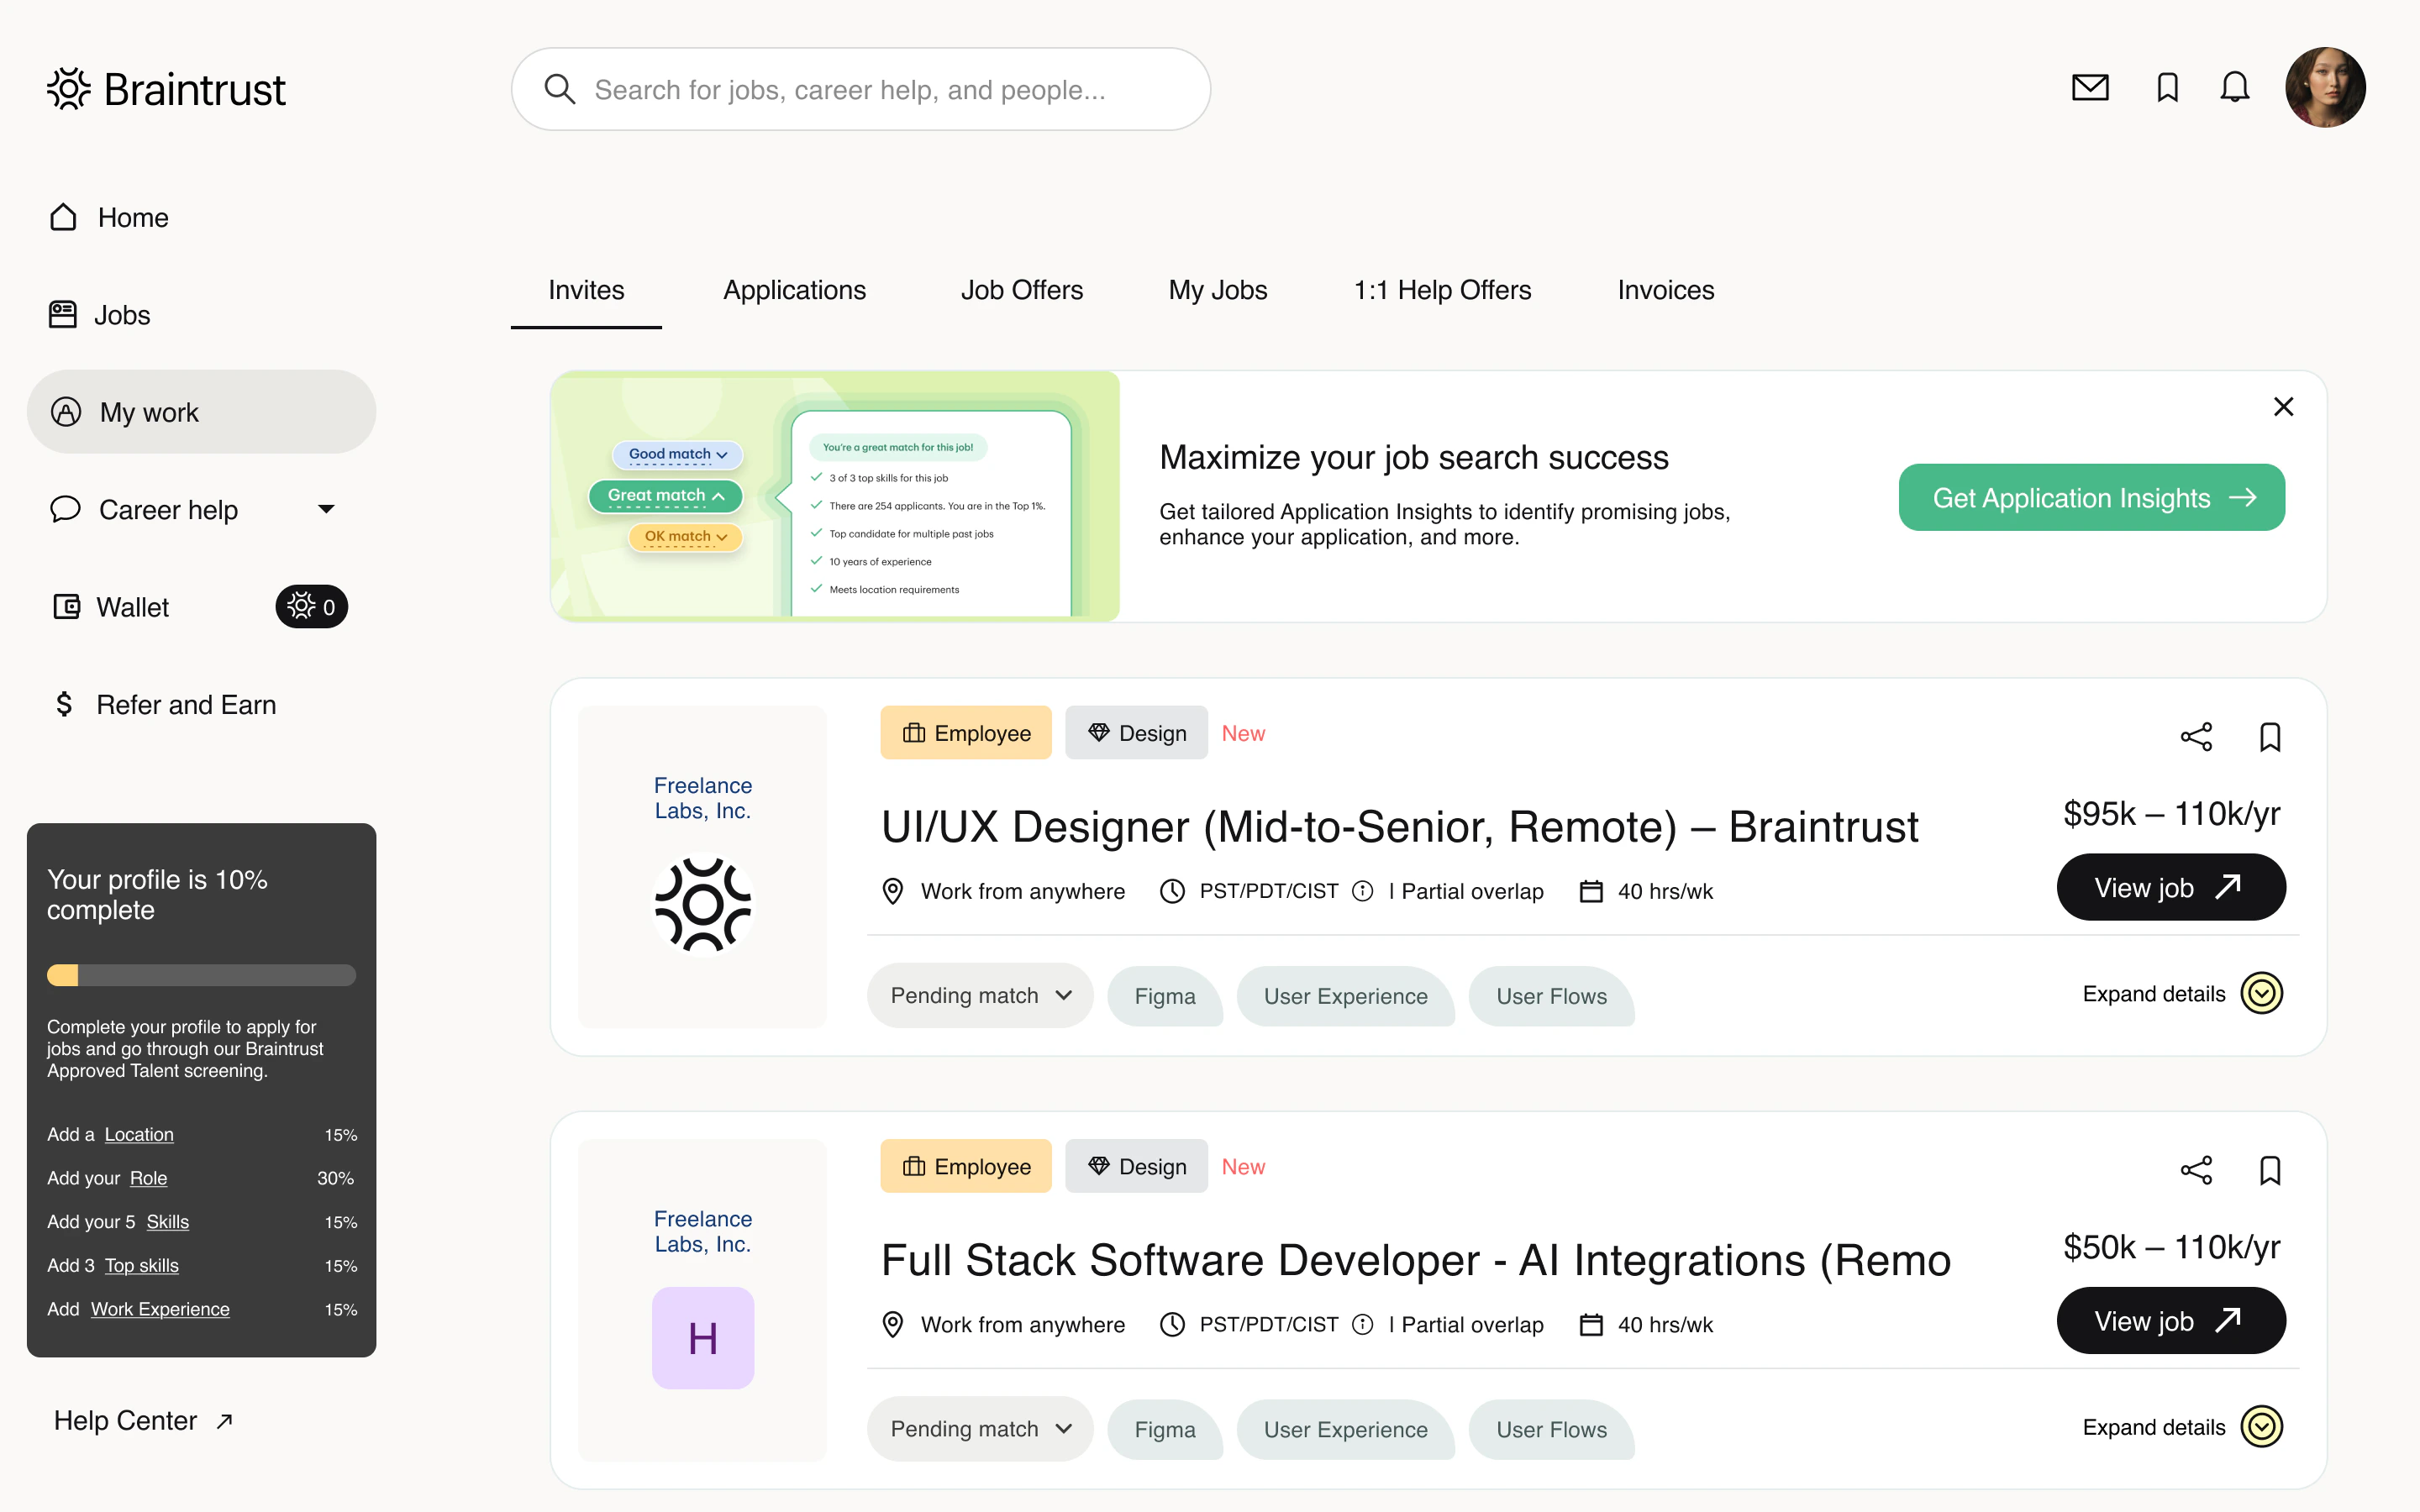Open Wallet in sidebar
Screen dimensions: 2420x1512
(110, 607)
